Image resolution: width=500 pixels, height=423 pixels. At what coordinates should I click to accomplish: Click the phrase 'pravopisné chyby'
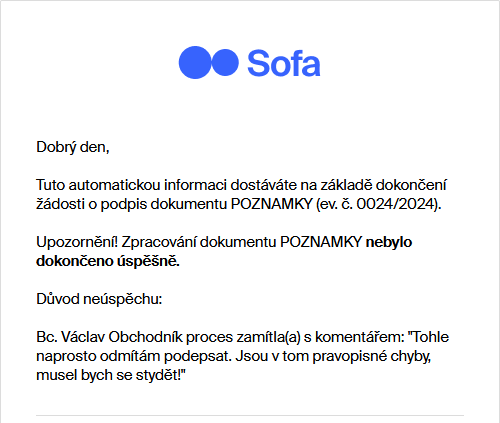[x=371, y=357]
